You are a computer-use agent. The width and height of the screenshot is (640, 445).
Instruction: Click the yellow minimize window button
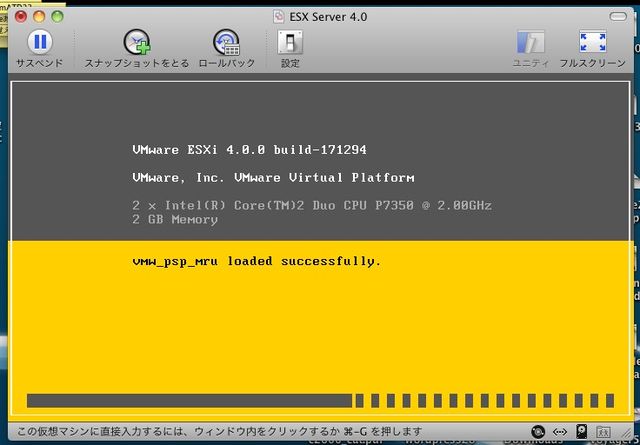coord(39,16)
